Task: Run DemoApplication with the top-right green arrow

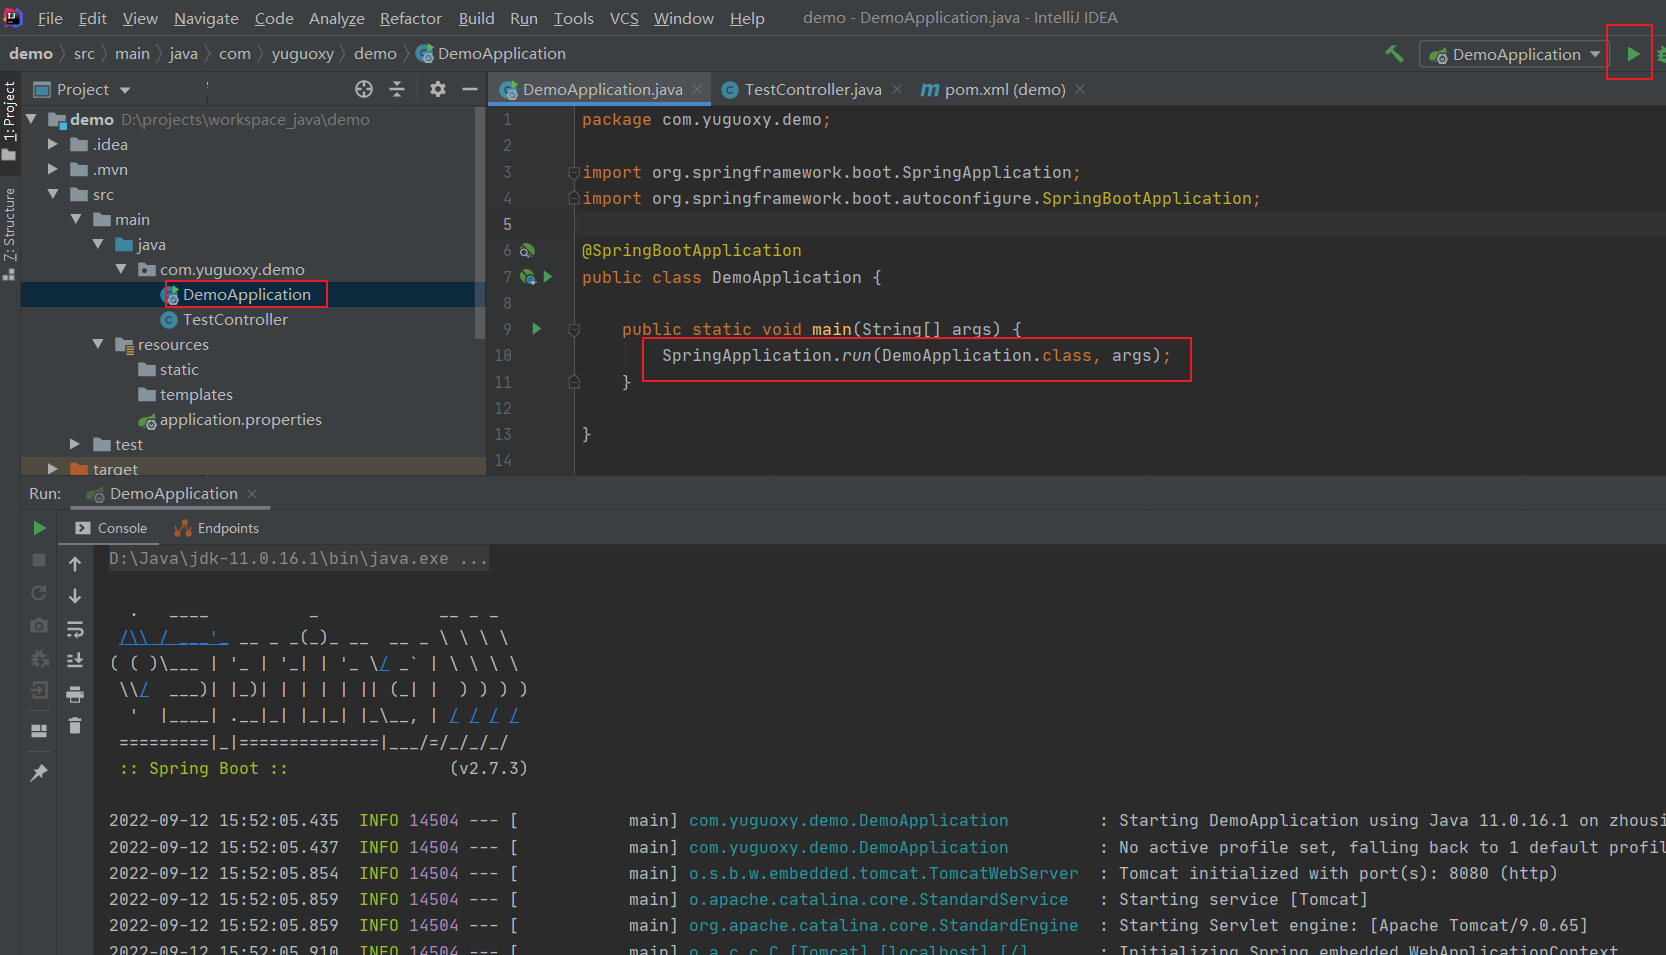Action: [x=1632, y=54]
